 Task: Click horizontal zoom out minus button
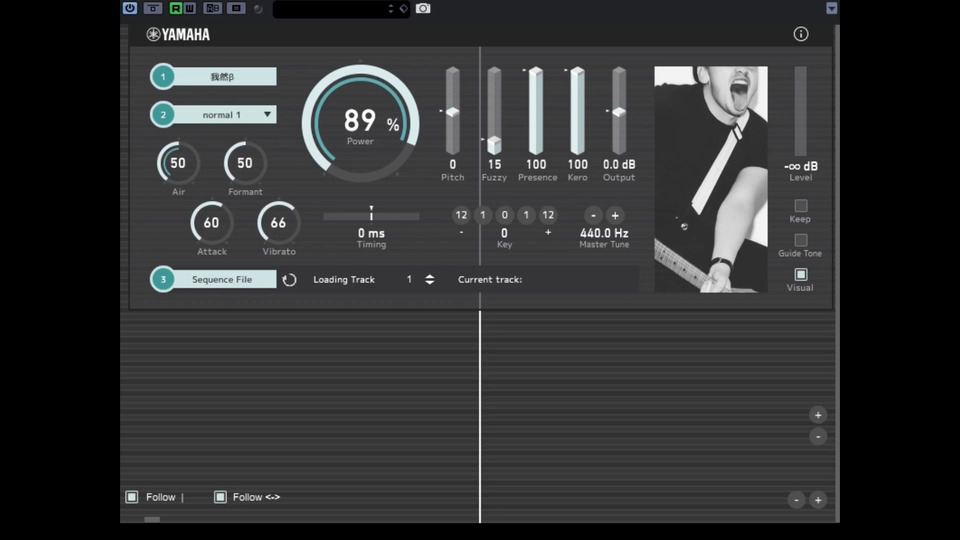(796, 500)
